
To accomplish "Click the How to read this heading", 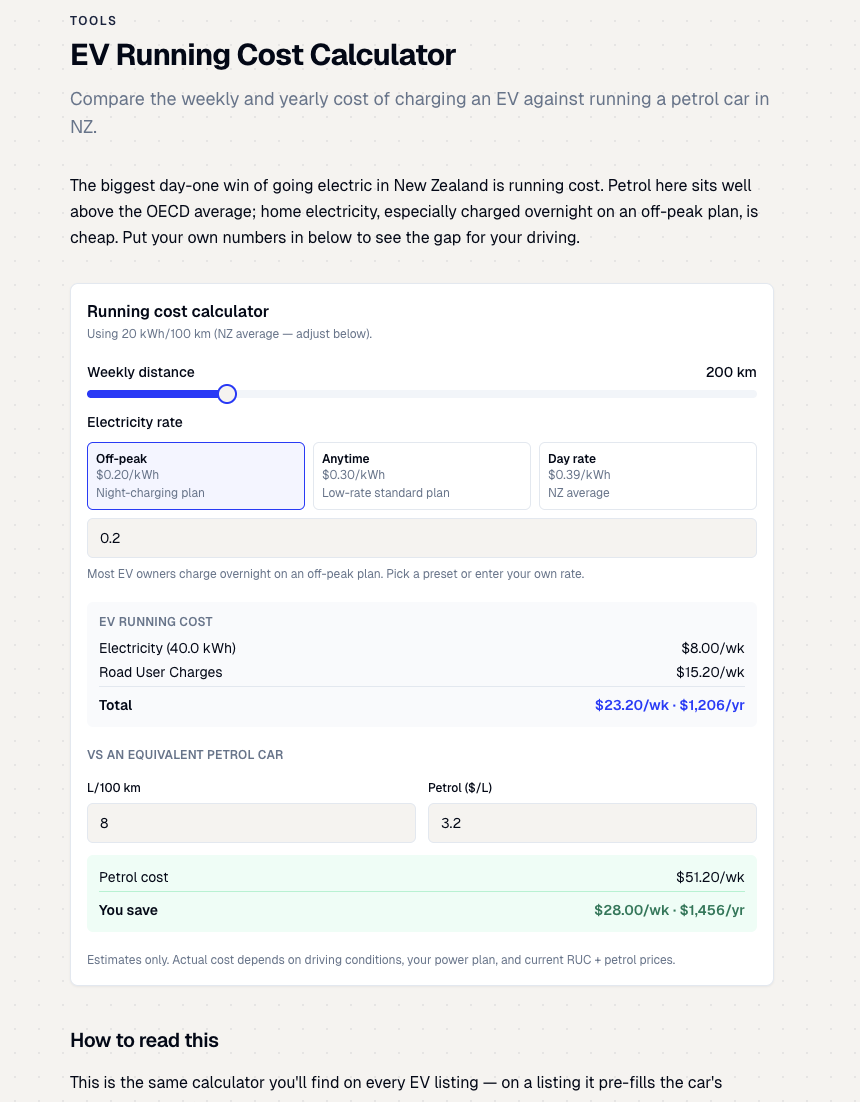I will (x=144, y=1040).
